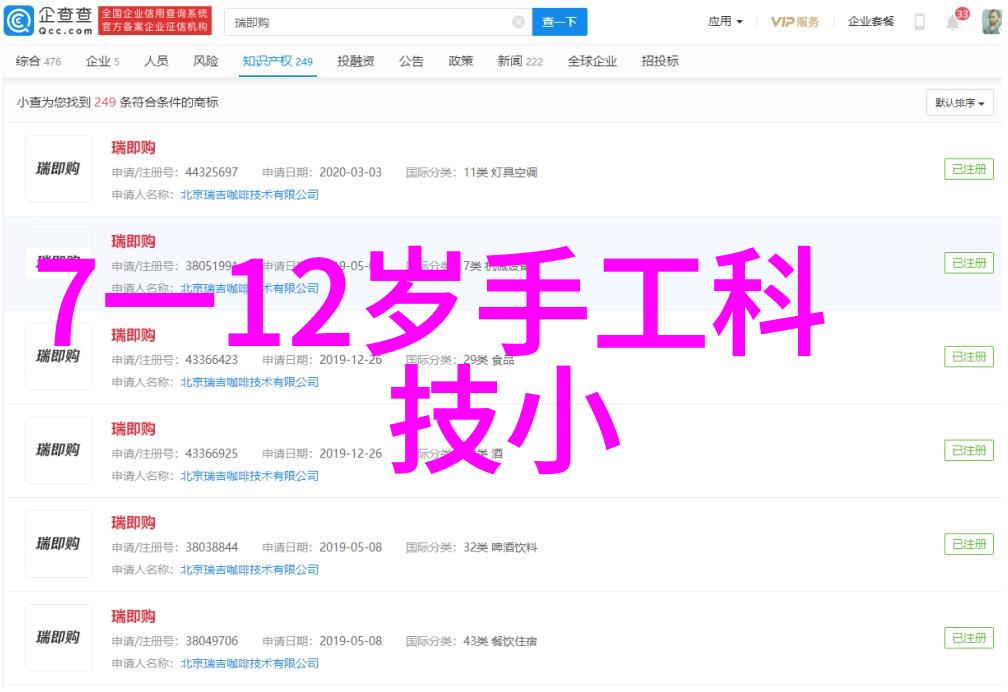Click class text 43类 餐饮住宿
The width and height of the screenshot is (1008, 692).
(500, 642)
